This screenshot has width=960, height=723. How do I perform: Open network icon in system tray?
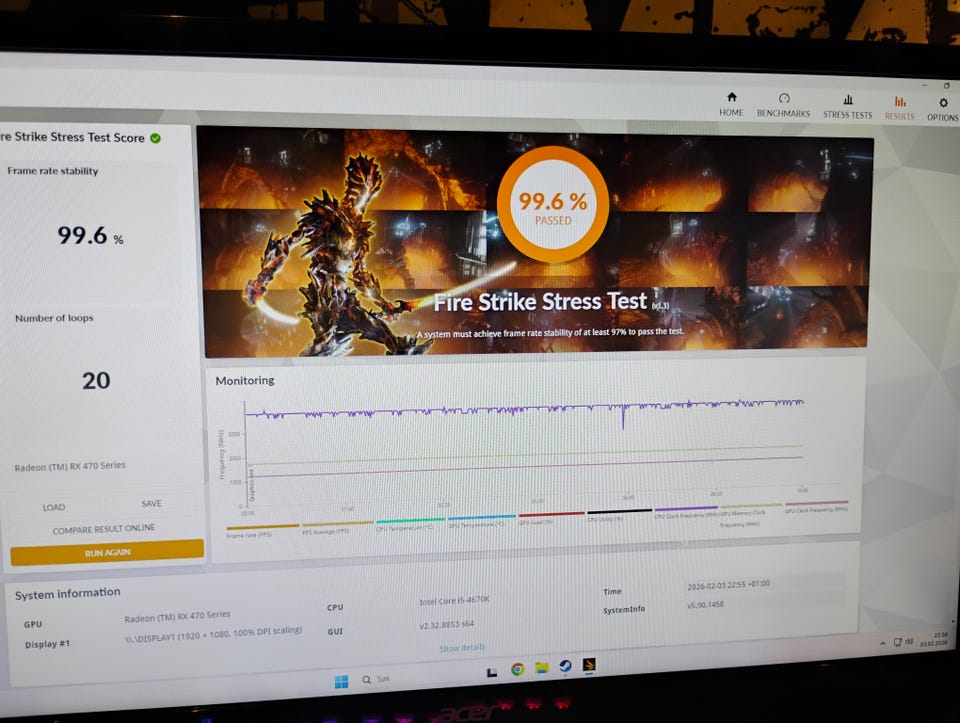[898, 642]
